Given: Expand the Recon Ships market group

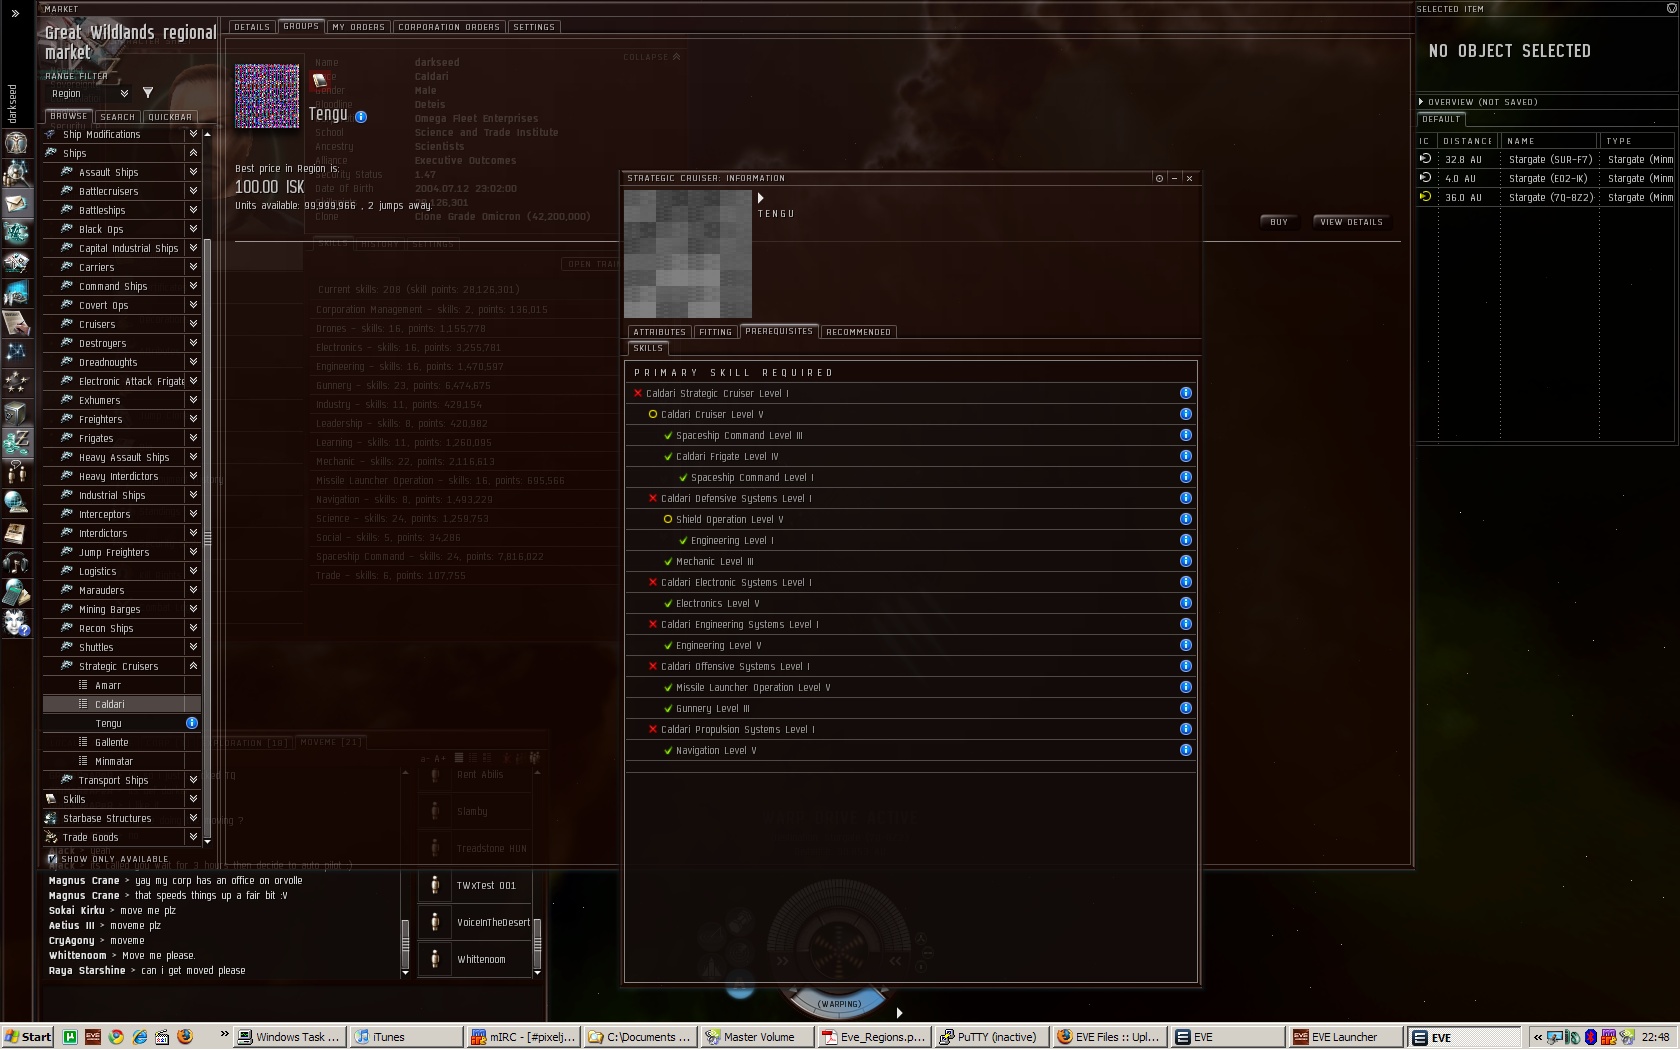Looking at the screenshot, I should 193,628.
